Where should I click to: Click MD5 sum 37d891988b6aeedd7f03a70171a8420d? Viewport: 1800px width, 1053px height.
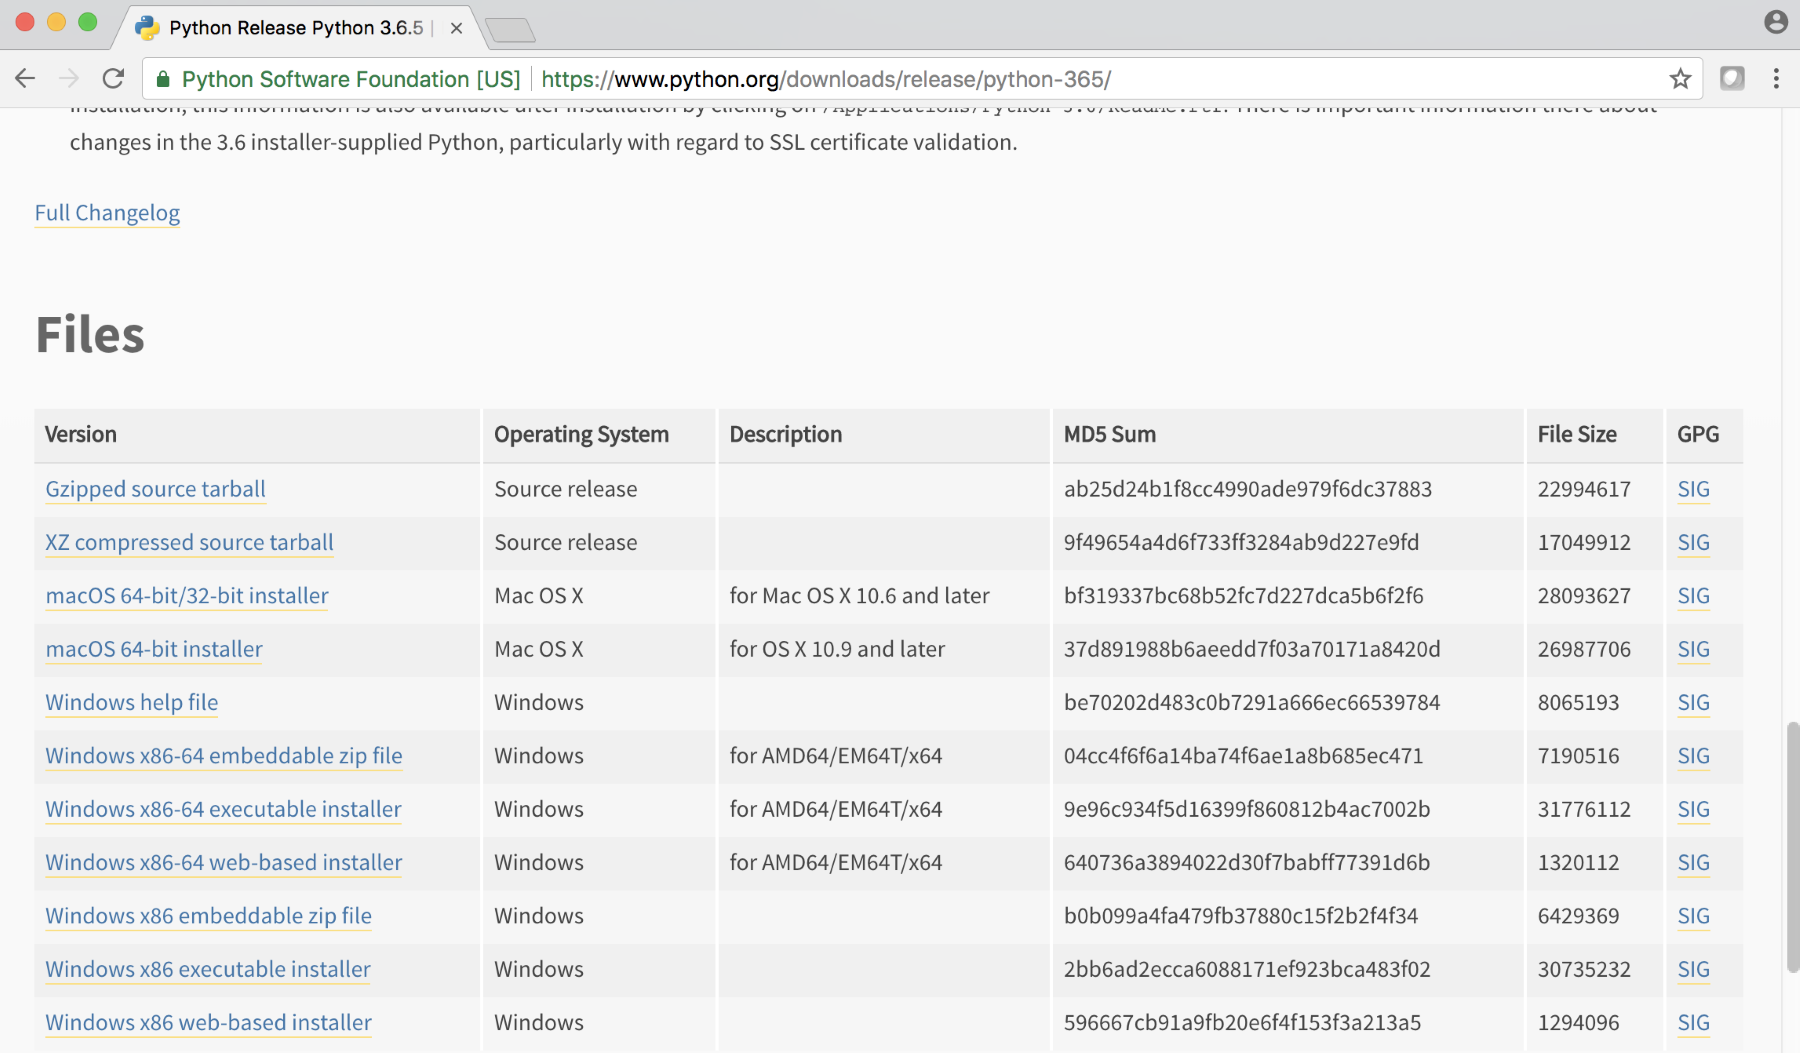pos(1252,649)
